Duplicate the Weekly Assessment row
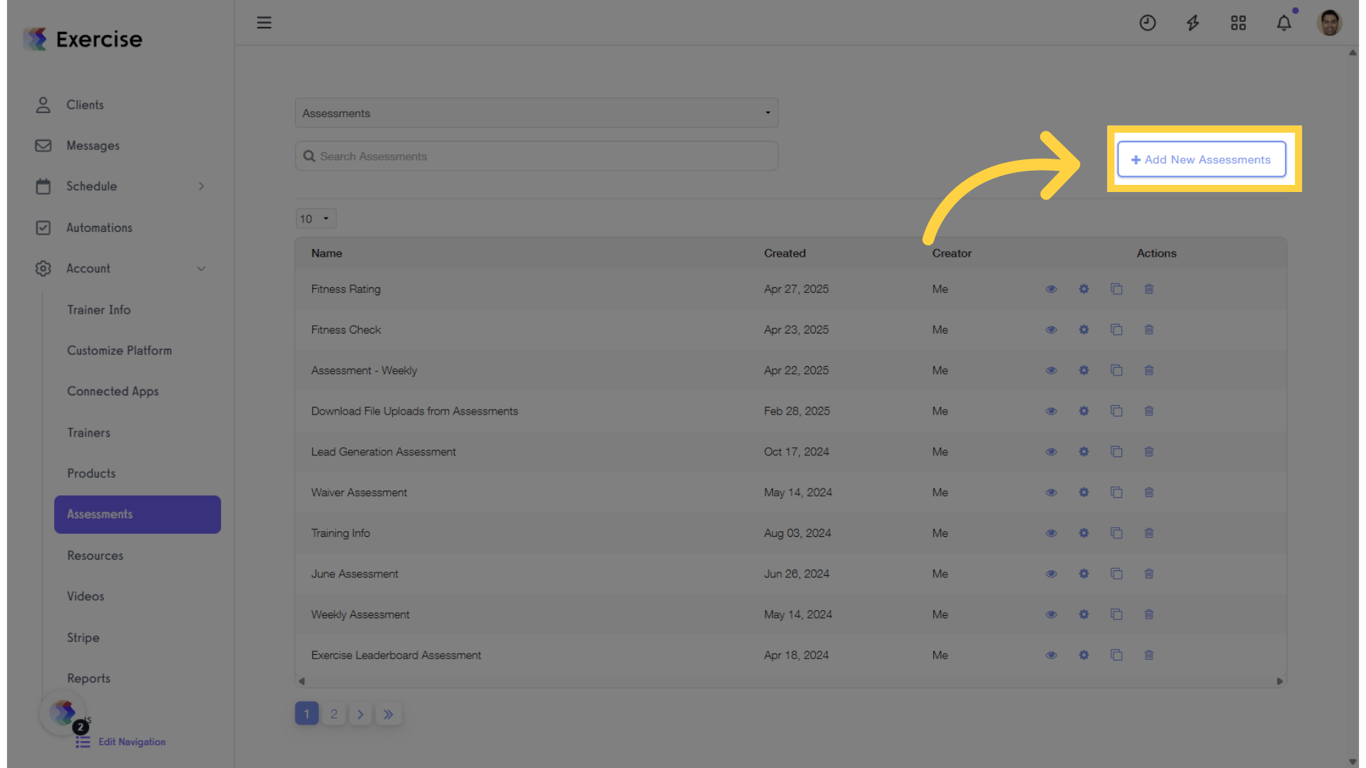1366x768 pixels. click(x=1116, y=615)
